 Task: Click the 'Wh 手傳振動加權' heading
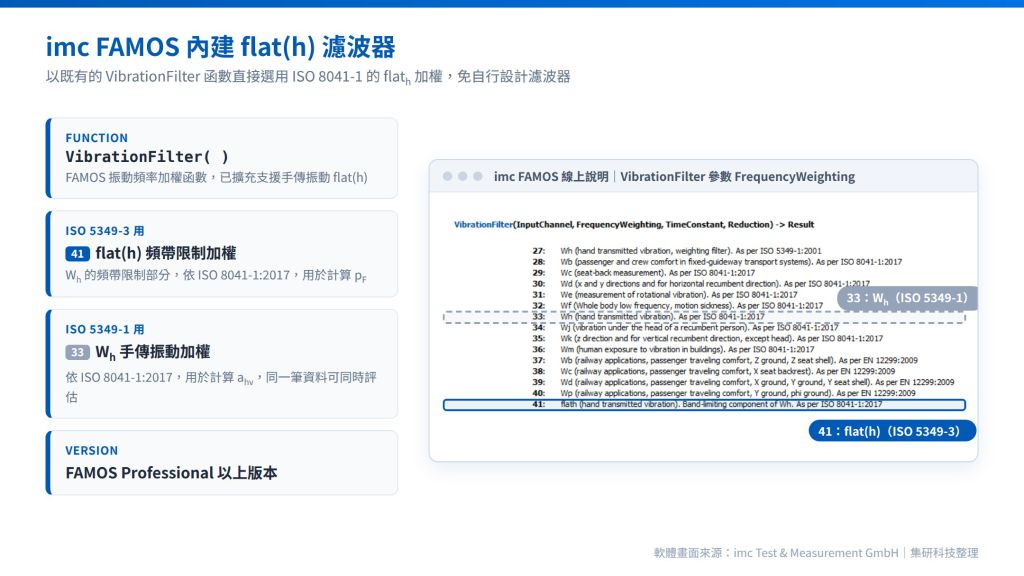153,353
